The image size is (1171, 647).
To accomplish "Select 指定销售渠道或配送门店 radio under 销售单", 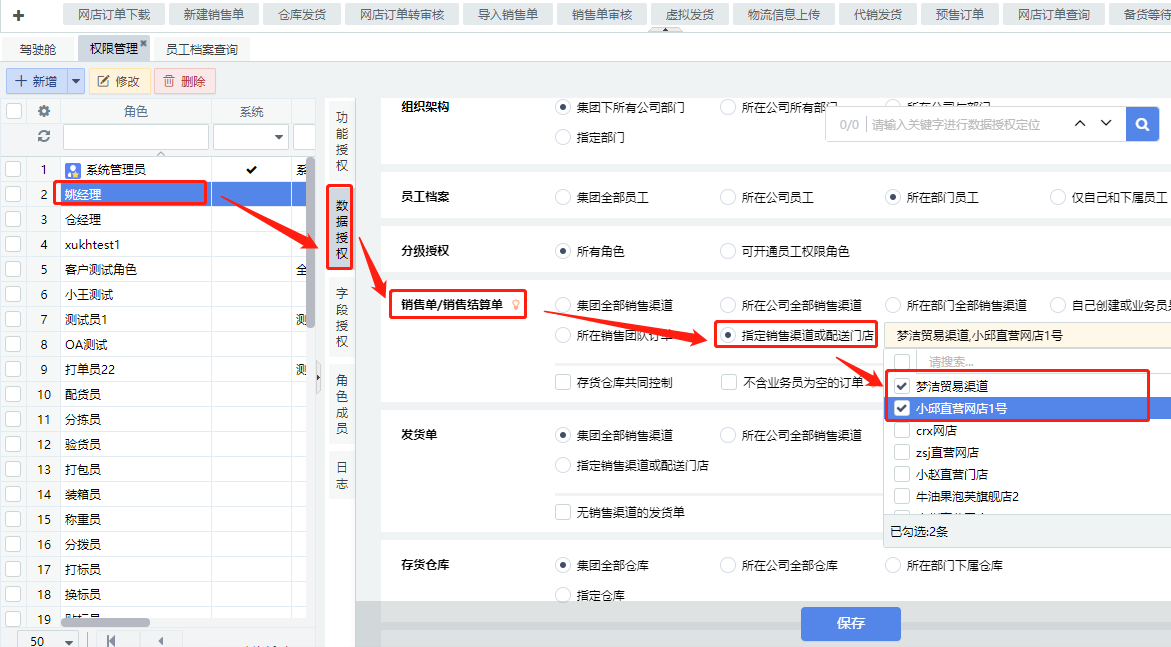I will [729, 335].
